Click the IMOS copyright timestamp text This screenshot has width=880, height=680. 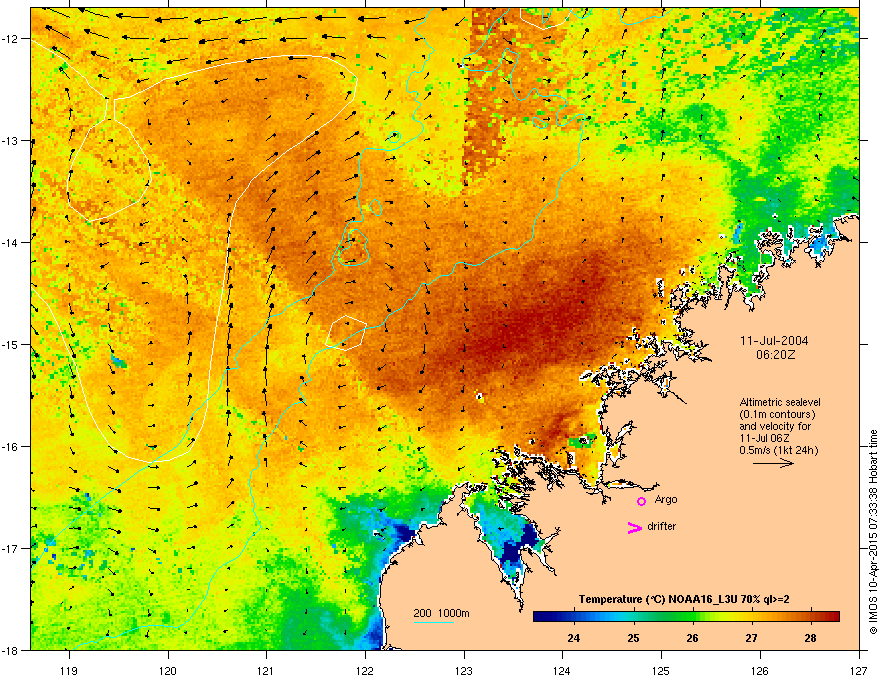pyautogui.click(x=873, y=532)
